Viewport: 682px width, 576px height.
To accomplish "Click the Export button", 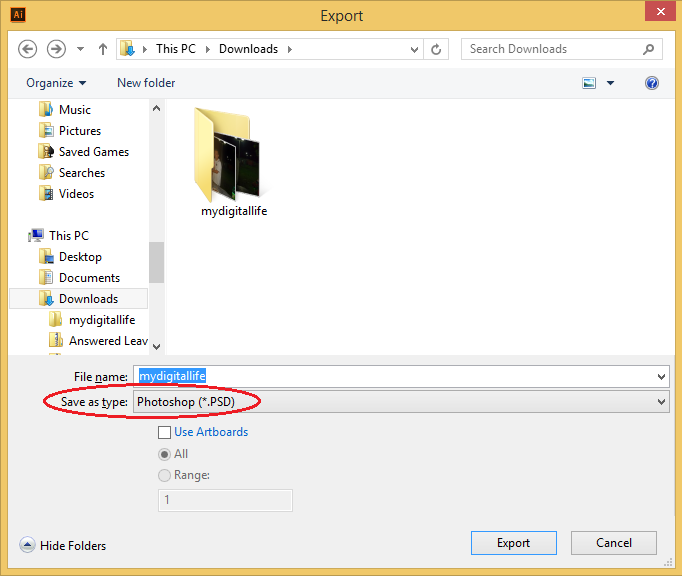I will click(x=514, y=543).
